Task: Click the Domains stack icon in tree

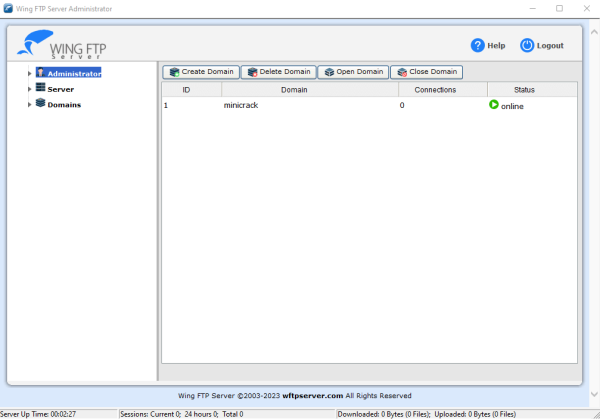Action: pyautogui.click(x=41, y=103)
